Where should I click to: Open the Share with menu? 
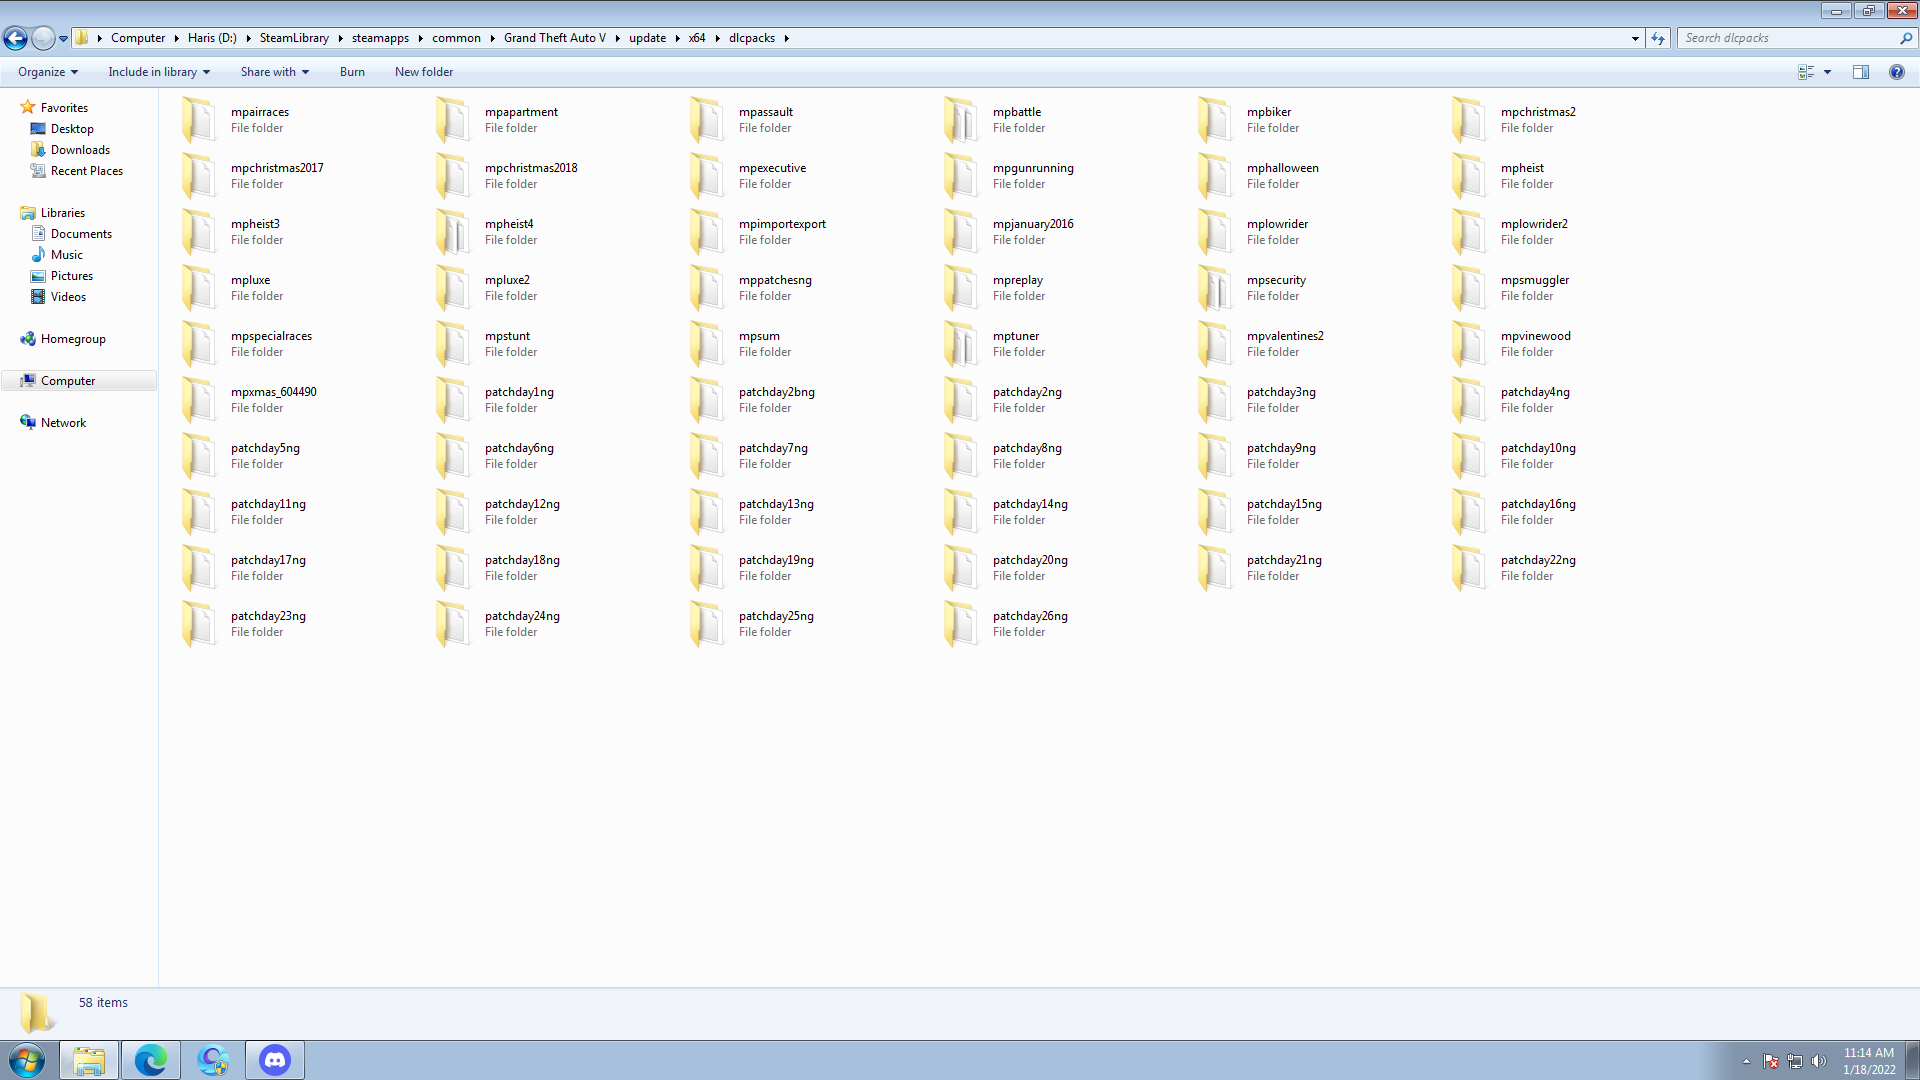(274, 72)
